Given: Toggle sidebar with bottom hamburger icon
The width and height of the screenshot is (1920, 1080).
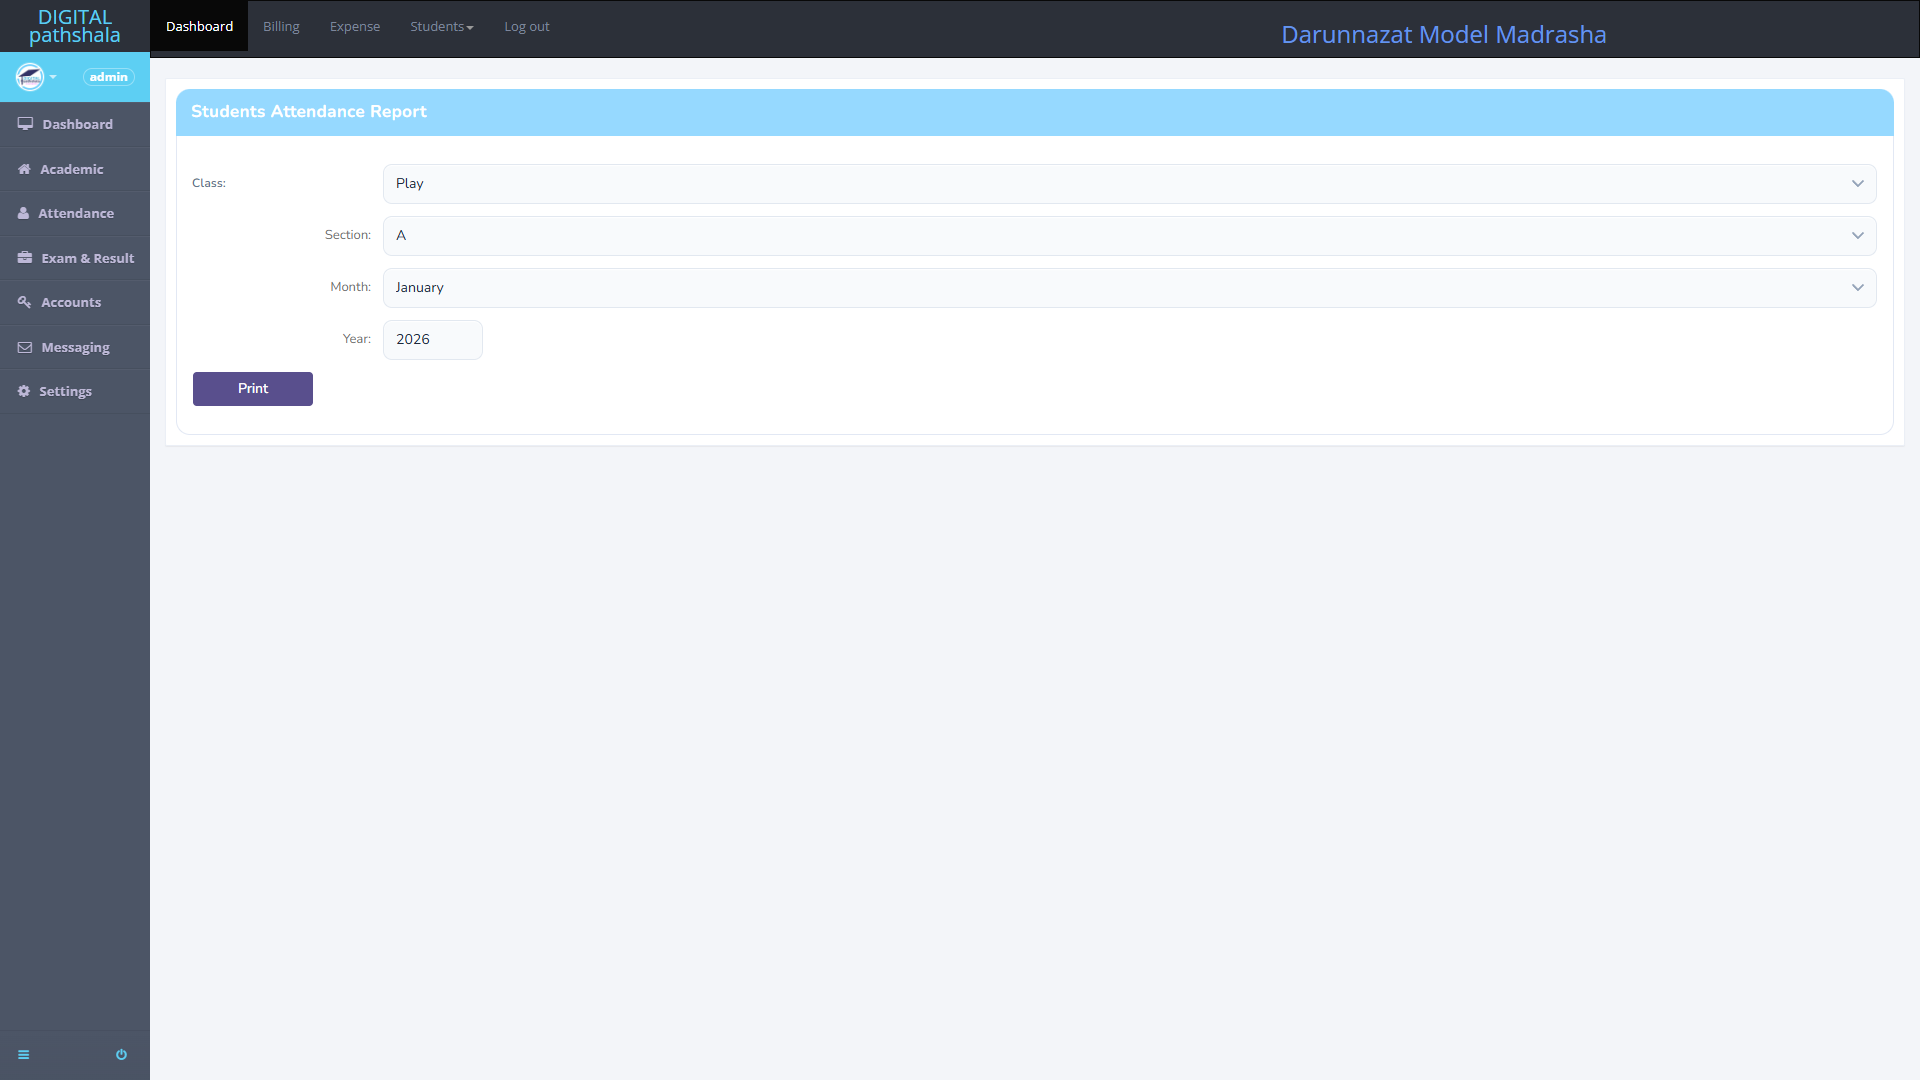Looking at the screenshot, I should click(x=24, y=1055).
